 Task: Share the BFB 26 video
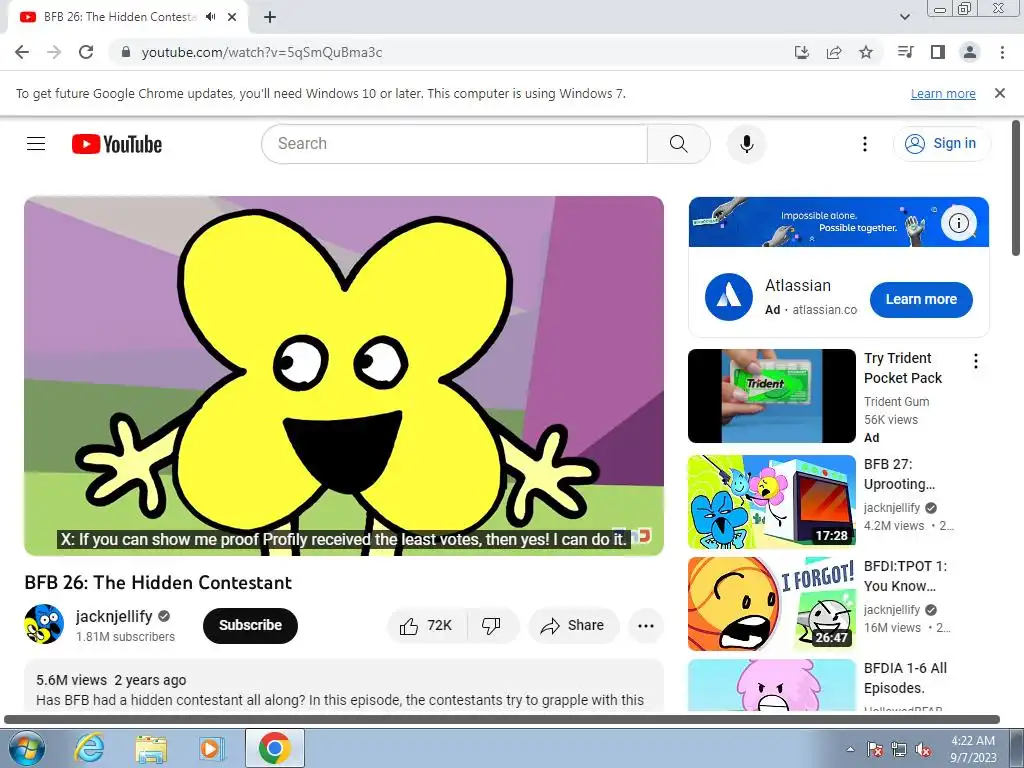(x=573, y=626)
